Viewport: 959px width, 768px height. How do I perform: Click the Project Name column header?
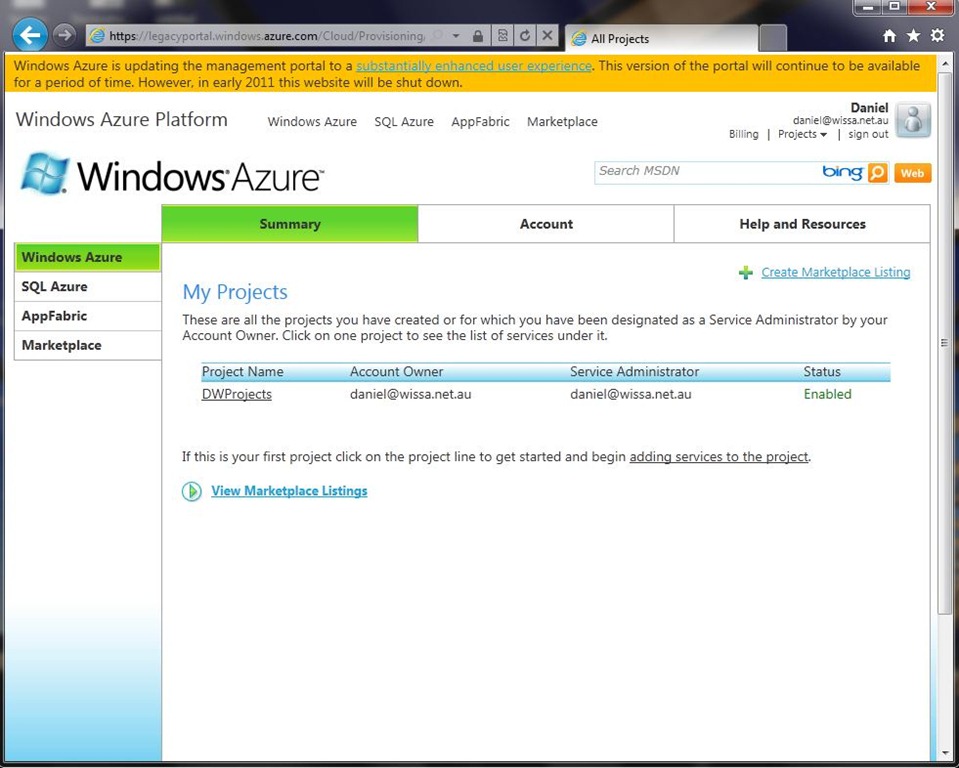pyautogui.click(x=243, y=372)
